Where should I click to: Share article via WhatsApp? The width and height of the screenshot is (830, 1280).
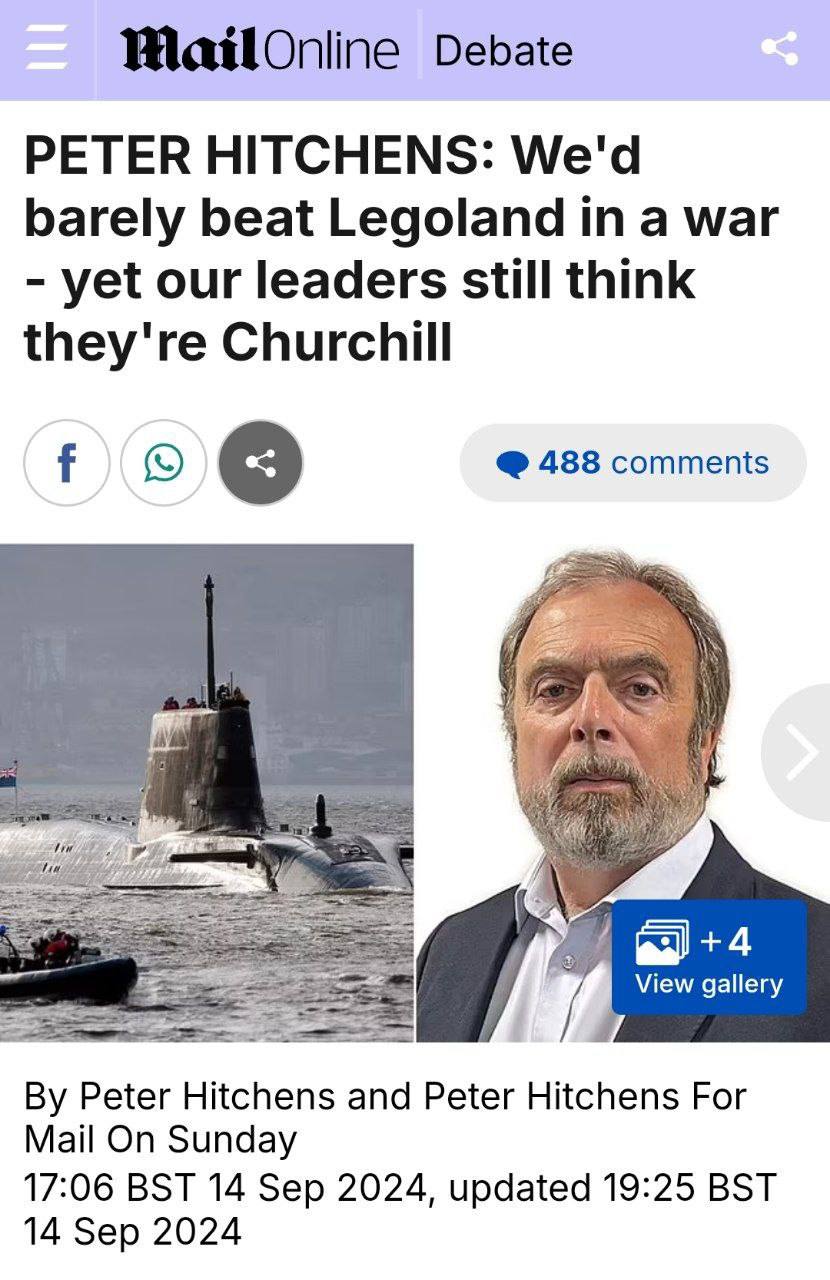click(x=164, y=463)
